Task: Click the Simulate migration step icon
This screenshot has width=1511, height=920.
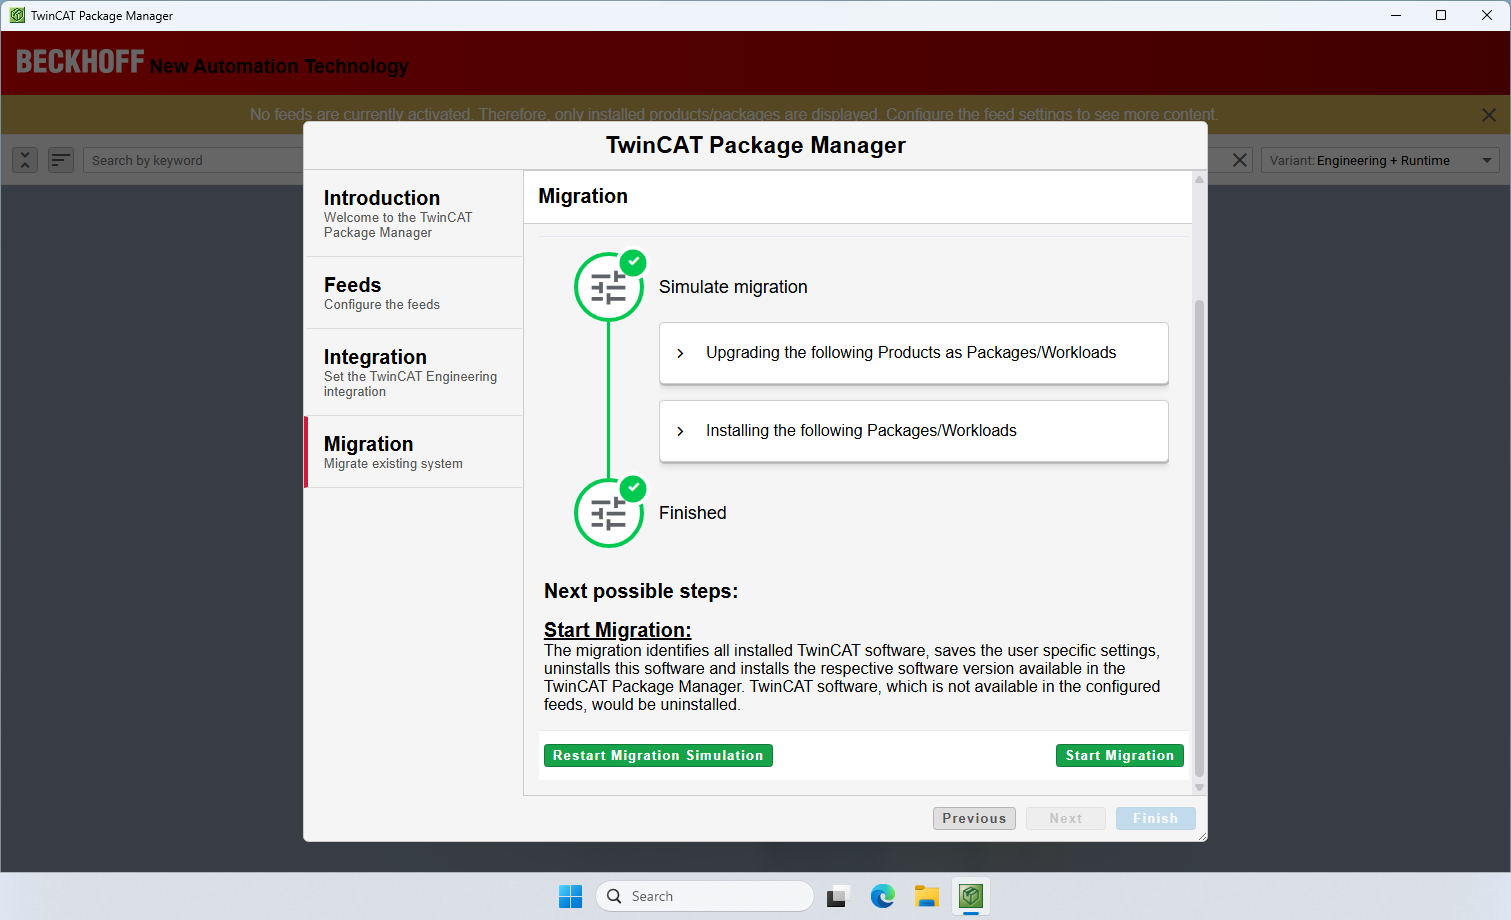Action: 609,287
